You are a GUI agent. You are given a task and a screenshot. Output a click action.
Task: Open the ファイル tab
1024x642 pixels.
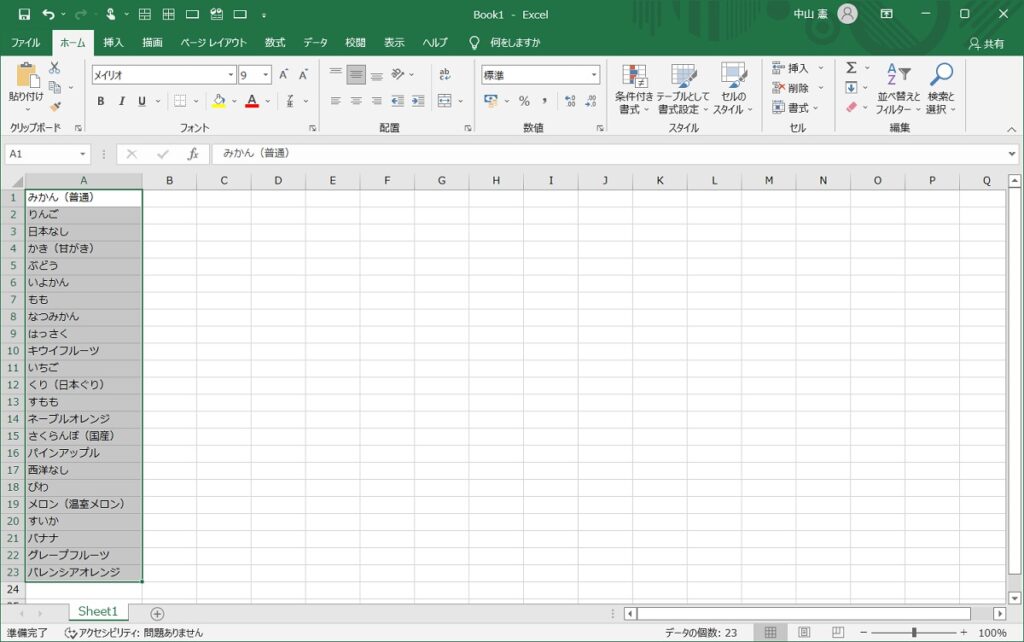point(25,42)
